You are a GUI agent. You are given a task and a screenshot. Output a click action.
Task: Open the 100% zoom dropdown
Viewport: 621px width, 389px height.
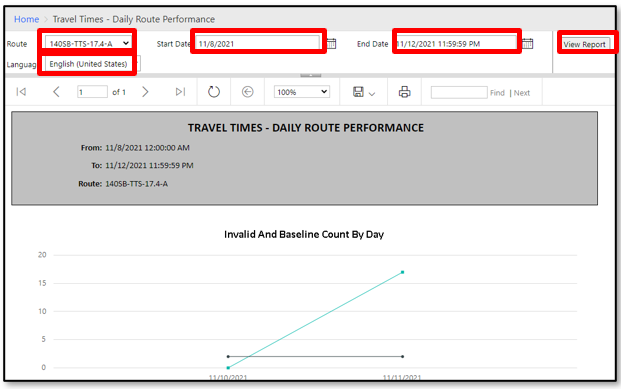[x=302, y=92]
